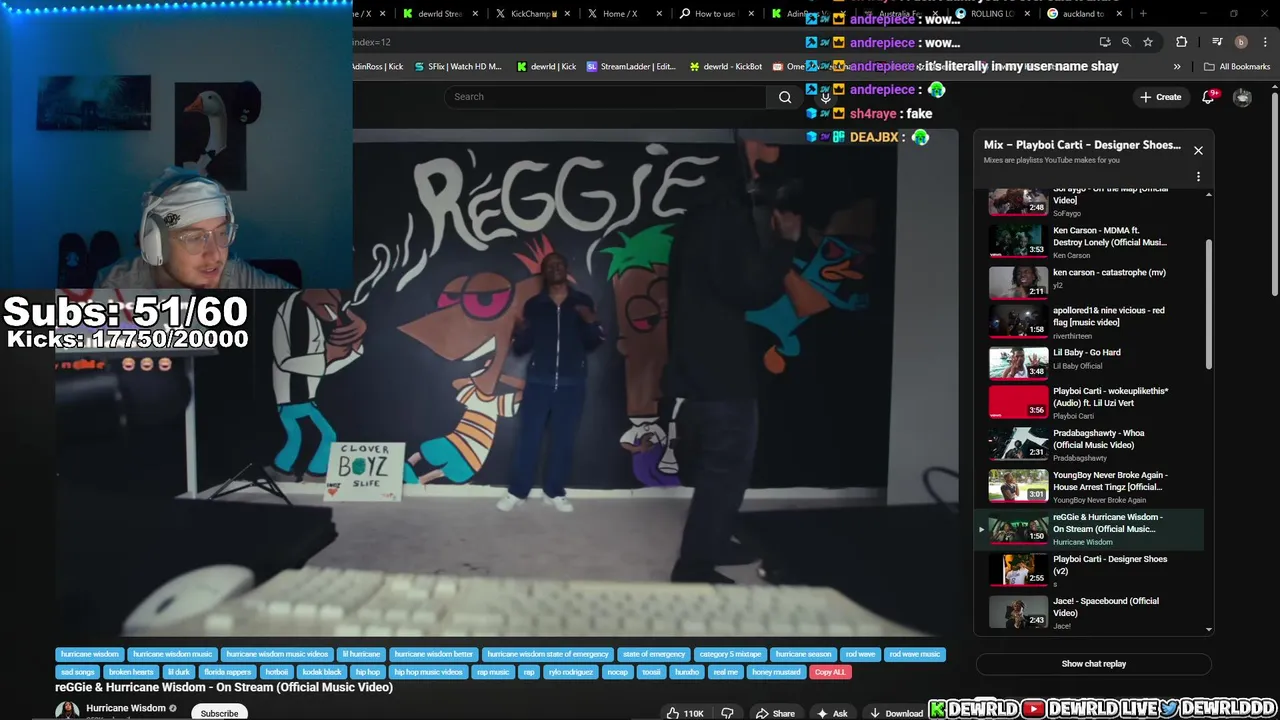The height and width of the screenshot is (720, 1280).
Task: Click the 'florida rappers' tag
Action: (227, 672)
